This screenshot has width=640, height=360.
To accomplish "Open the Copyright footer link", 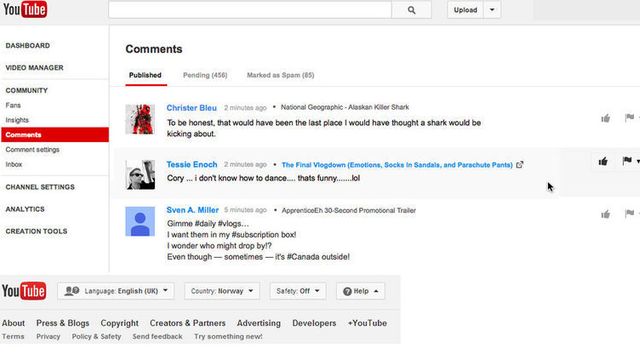I will click(119, 323).
